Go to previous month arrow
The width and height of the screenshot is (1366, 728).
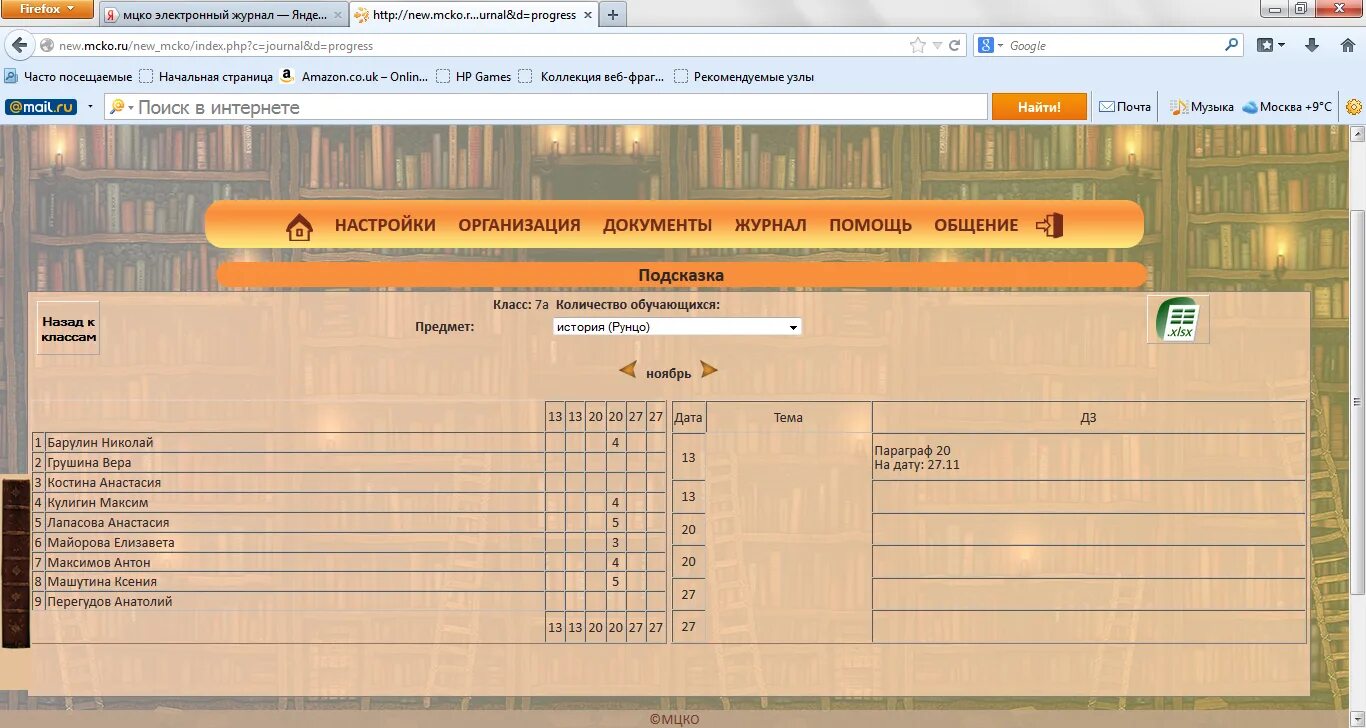pos(628,371)
